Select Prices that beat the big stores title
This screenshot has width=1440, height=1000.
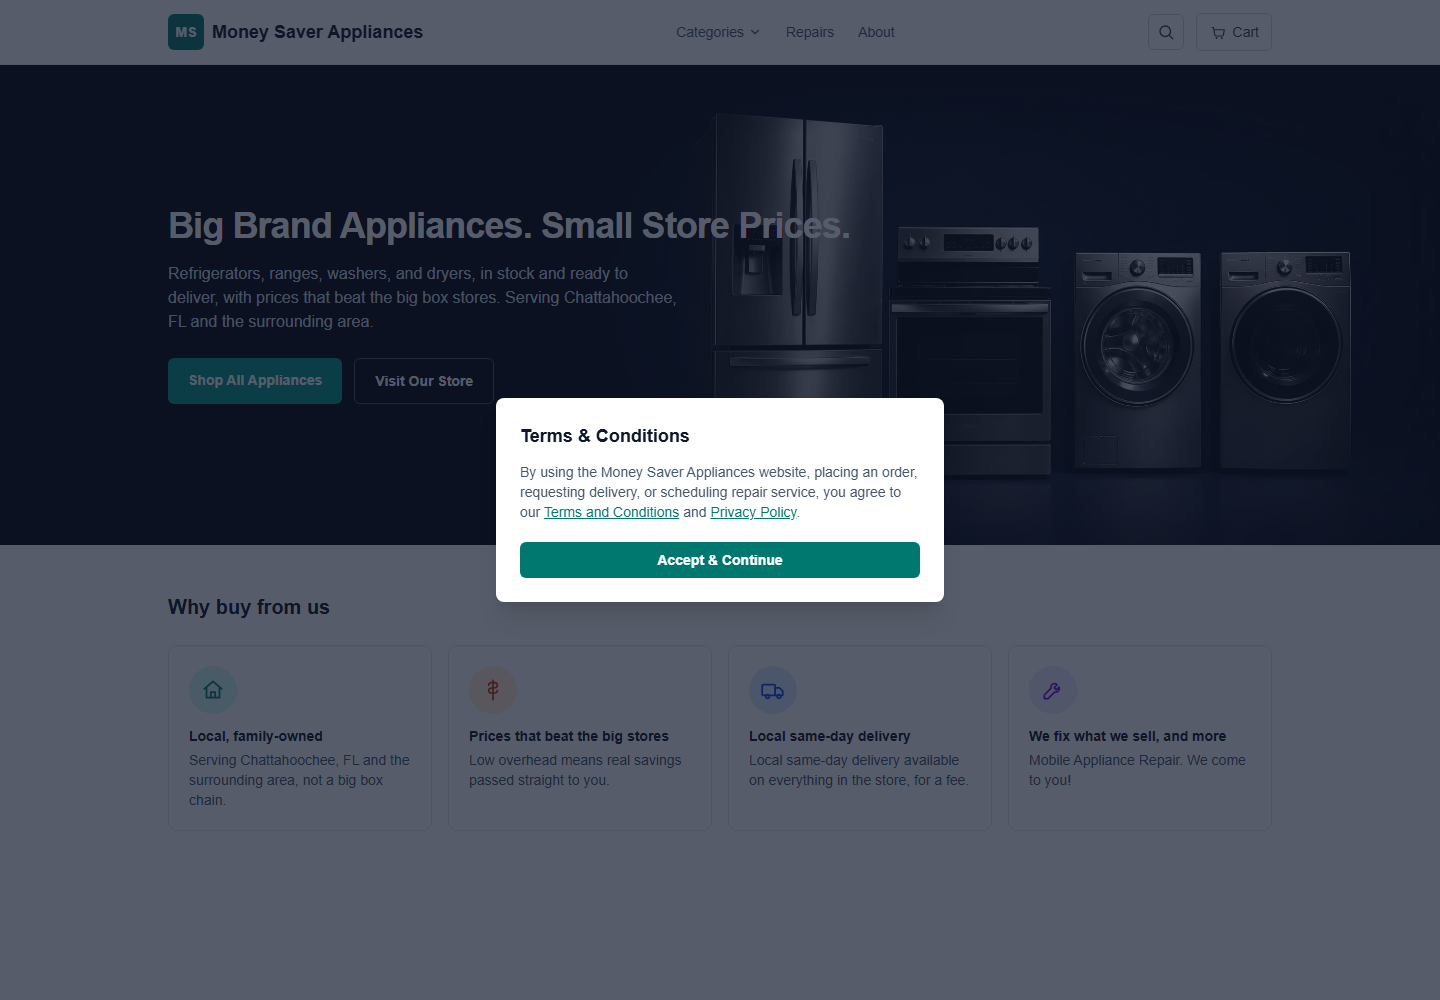pyautogui.click(x=569, y=736)
